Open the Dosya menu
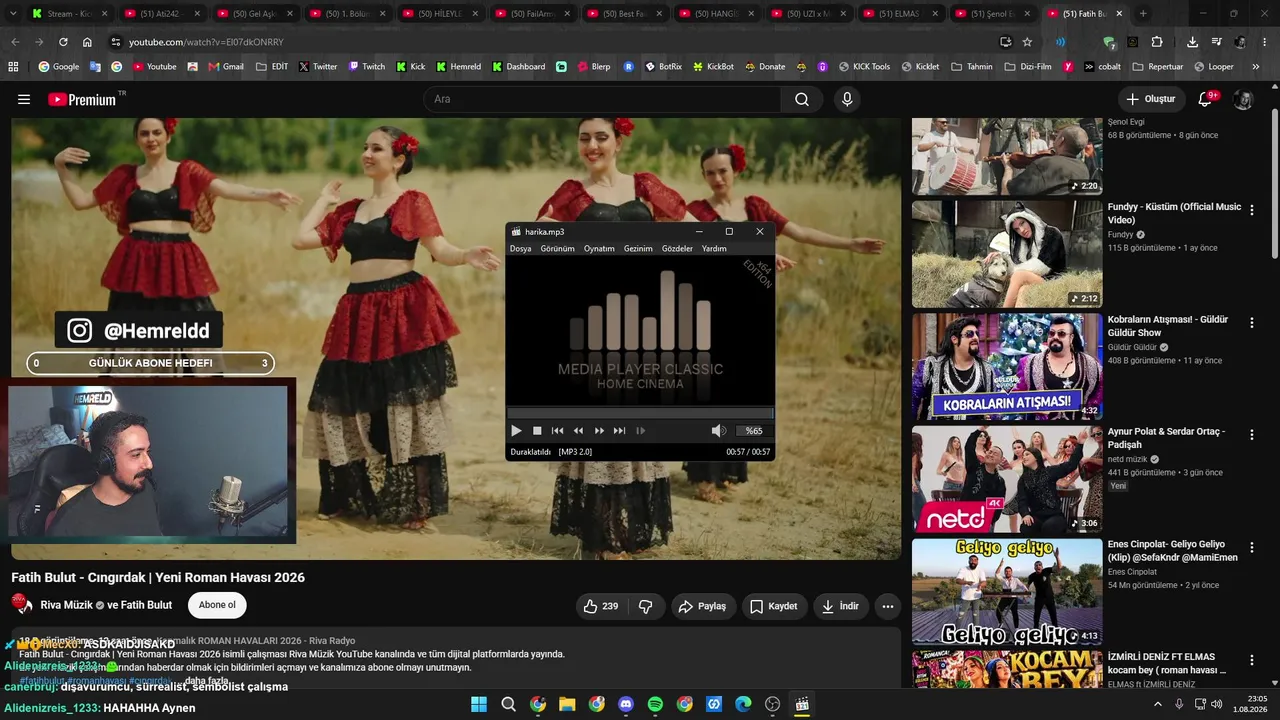Viewport: 1280px width, 720px height. 521,249
